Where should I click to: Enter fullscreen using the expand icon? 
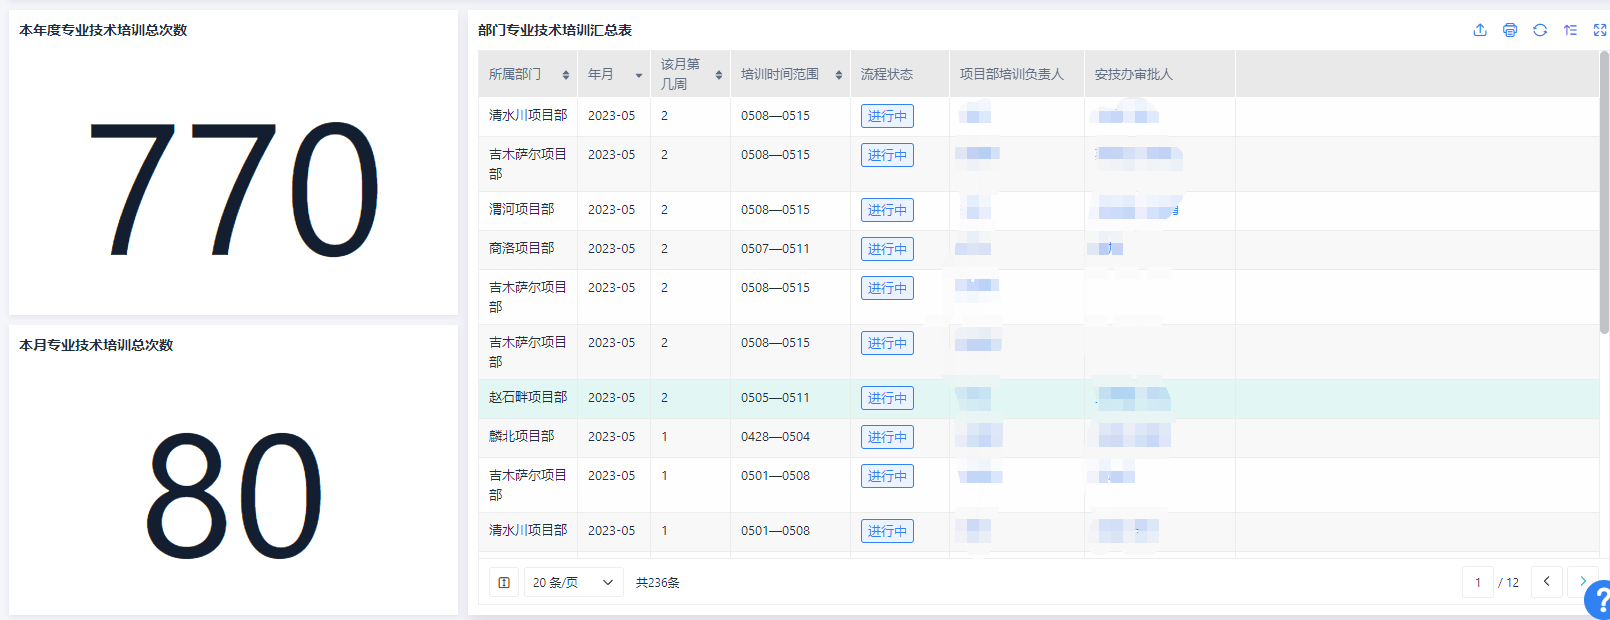point(1599,30)
